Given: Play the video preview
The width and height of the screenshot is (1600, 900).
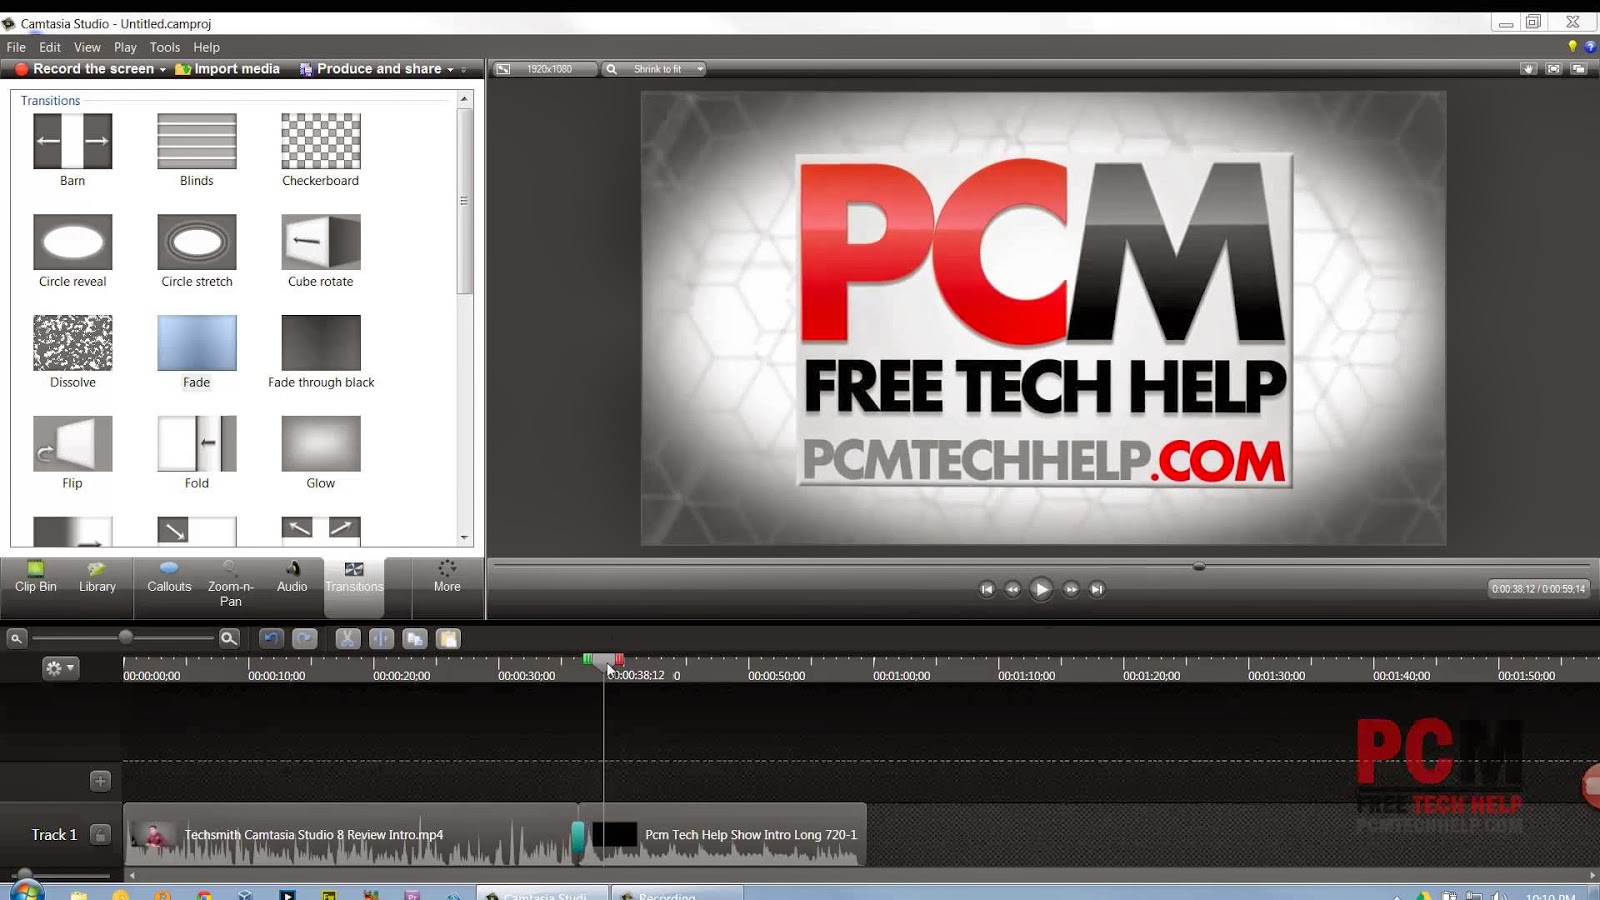Looking at the screenshot, I should tap(1041, 589).
